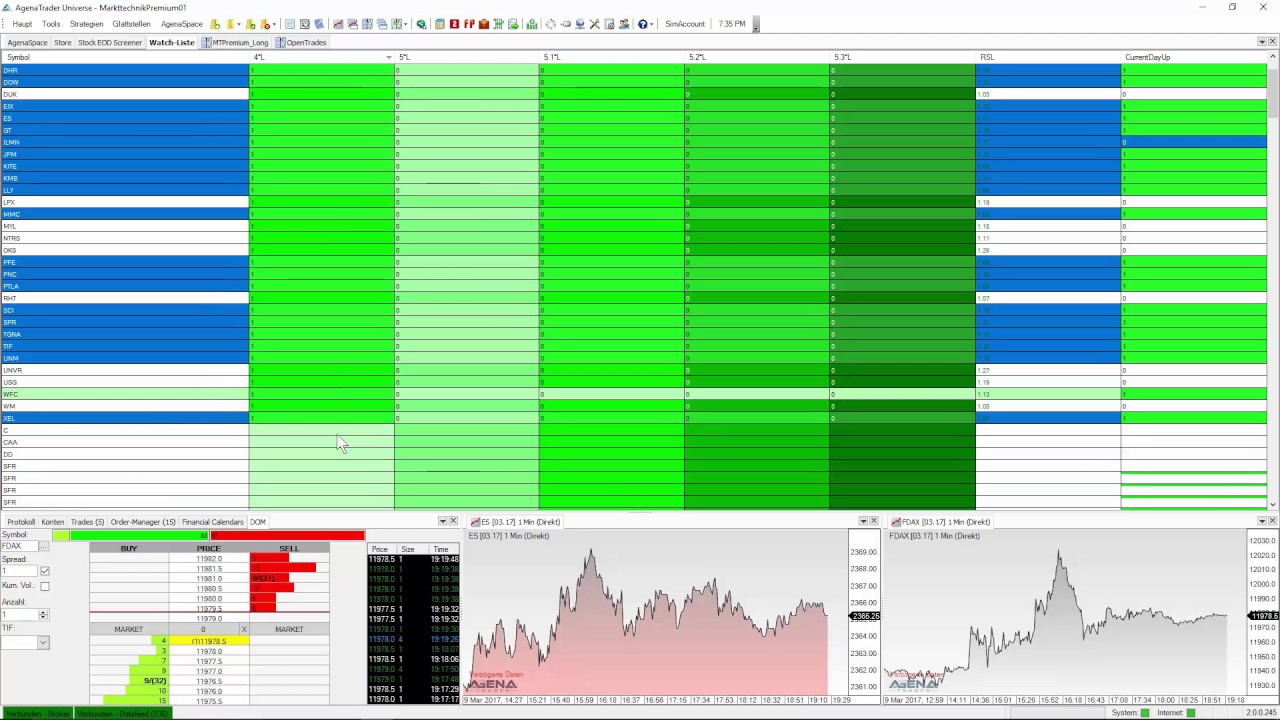
Task: Switch to the Stock EOD Screener tab
Action: click(x=110, y=43)
